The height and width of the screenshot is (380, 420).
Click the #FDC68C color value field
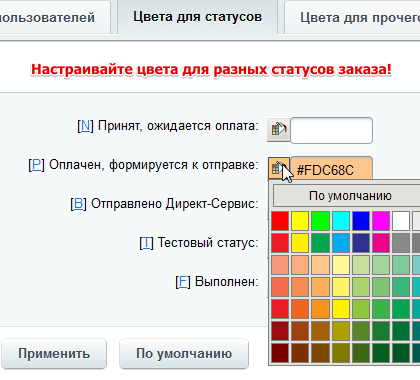pyautogui.click(x=331, y=168)
